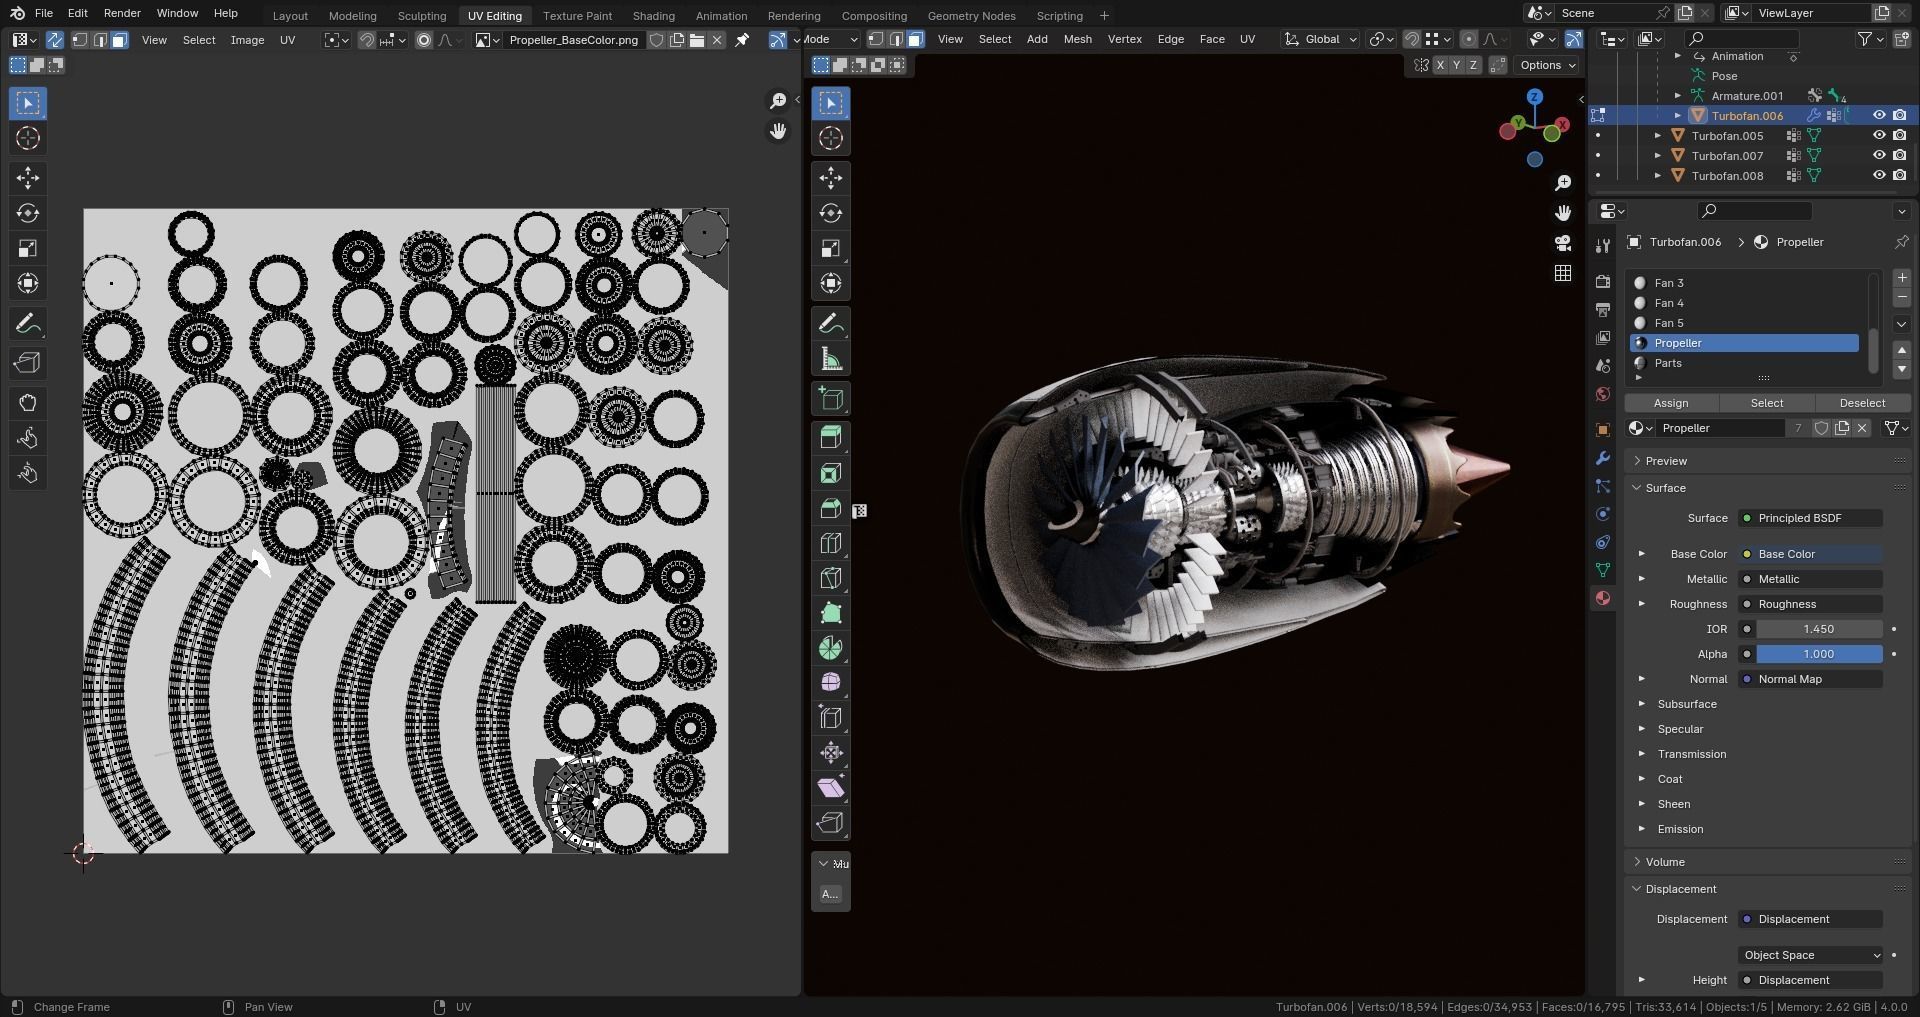Select the Smooth vertices tool

[831, 682]
